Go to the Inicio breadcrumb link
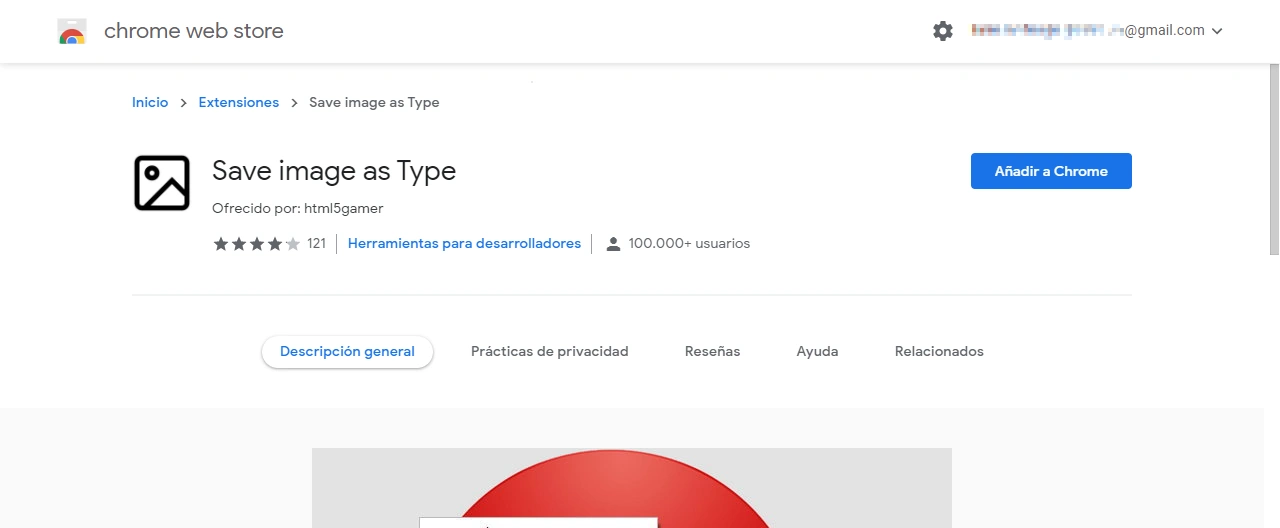 (x=150, y=102)
